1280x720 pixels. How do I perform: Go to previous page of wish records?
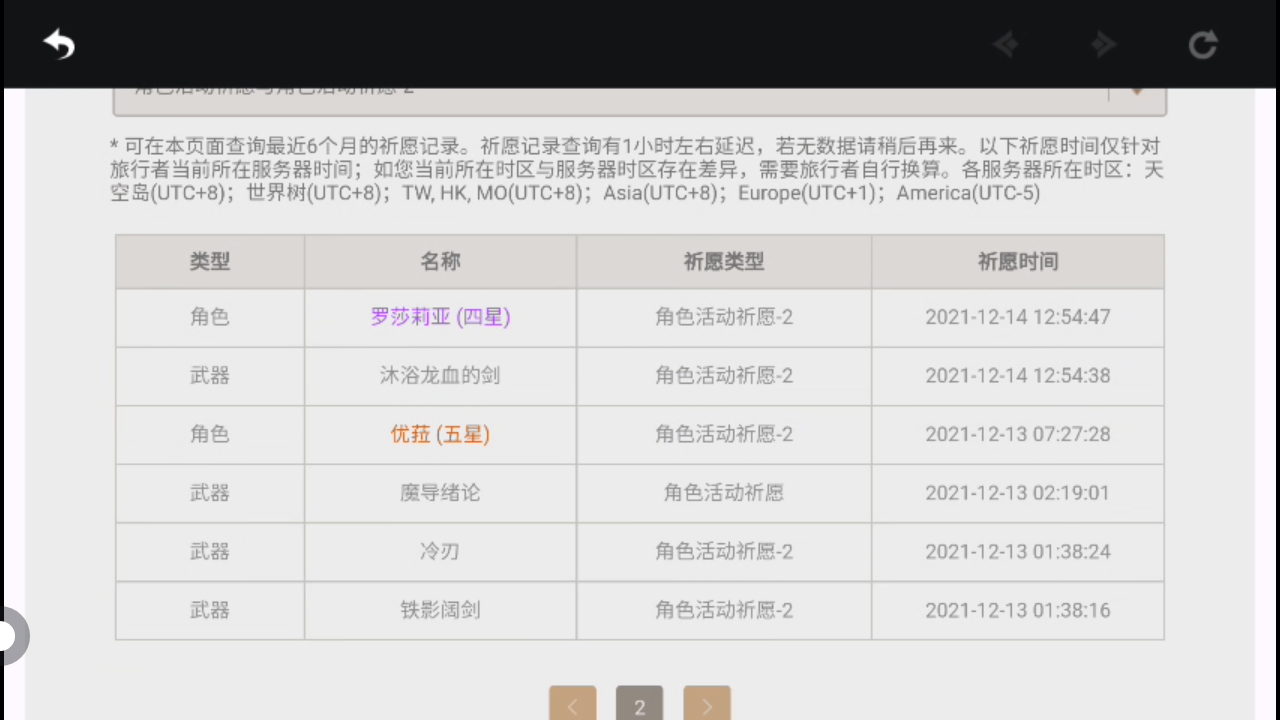[x=572, y=704]
